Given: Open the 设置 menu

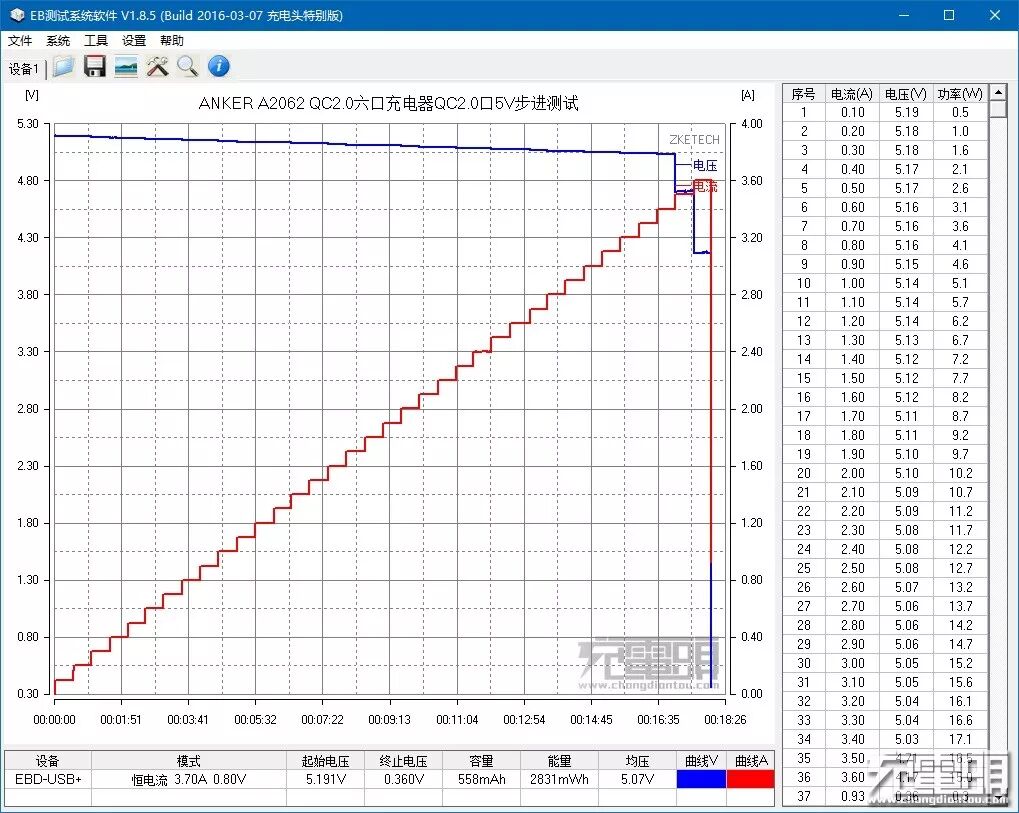Looking at the screenshot, I should pyautogui.click(x=134, y=40).
